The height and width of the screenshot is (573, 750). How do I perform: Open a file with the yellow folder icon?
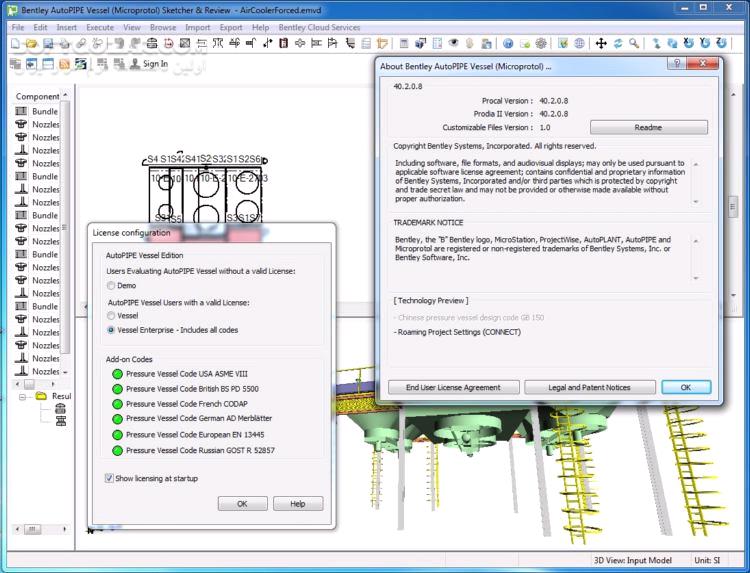point(32,44)
